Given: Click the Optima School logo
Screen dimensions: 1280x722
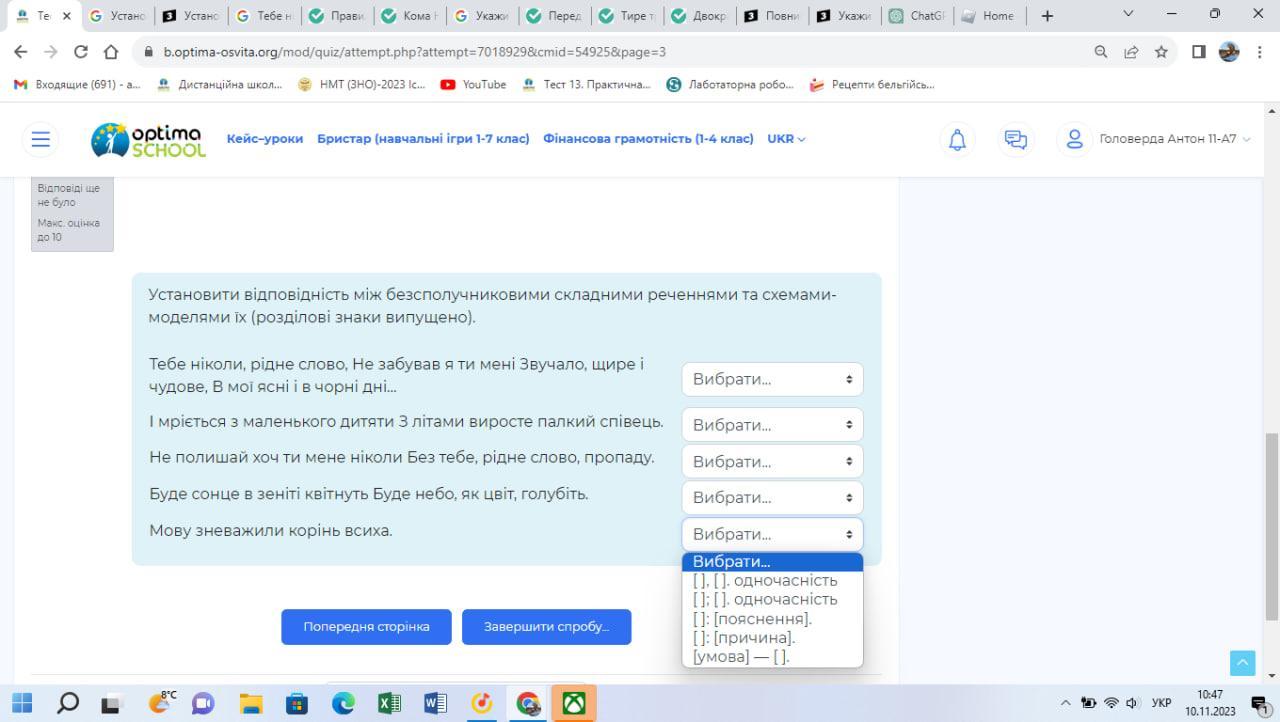Looking at the screenshot, I should (x=148, y=140).
